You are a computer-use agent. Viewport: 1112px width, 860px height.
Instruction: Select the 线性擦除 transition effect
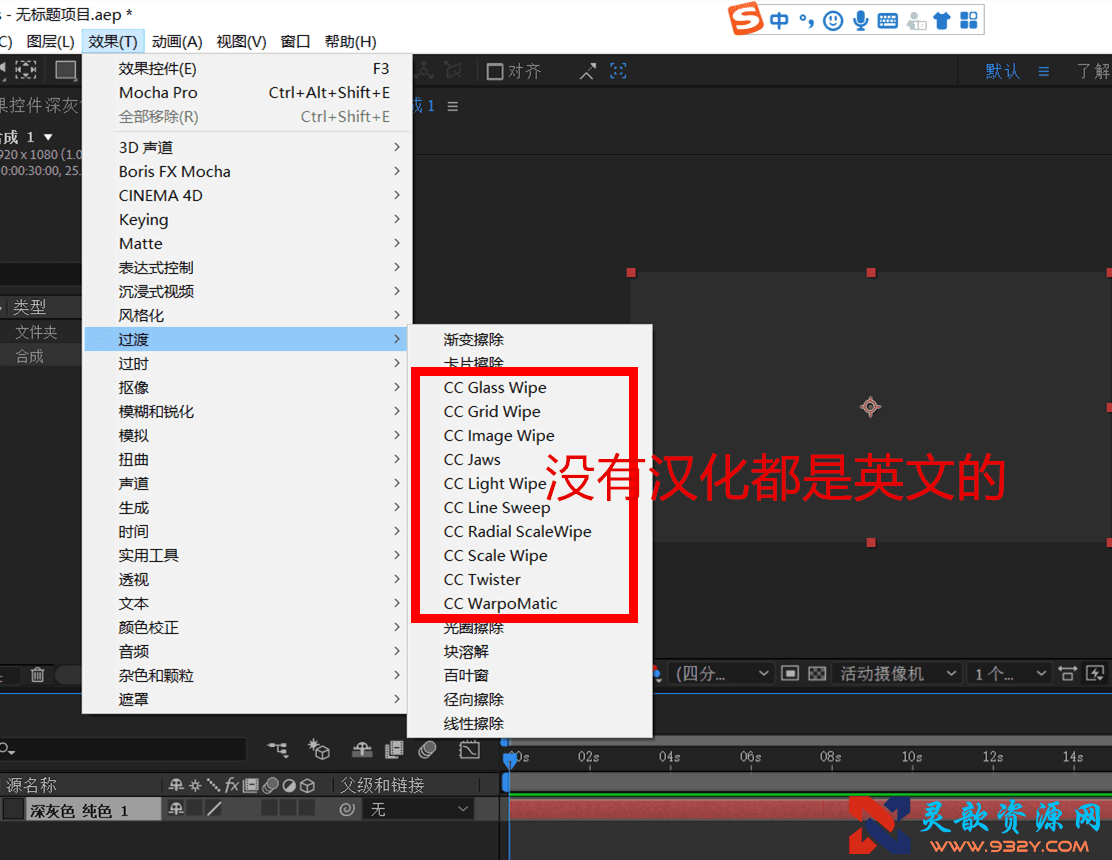(x=530, y=723)
